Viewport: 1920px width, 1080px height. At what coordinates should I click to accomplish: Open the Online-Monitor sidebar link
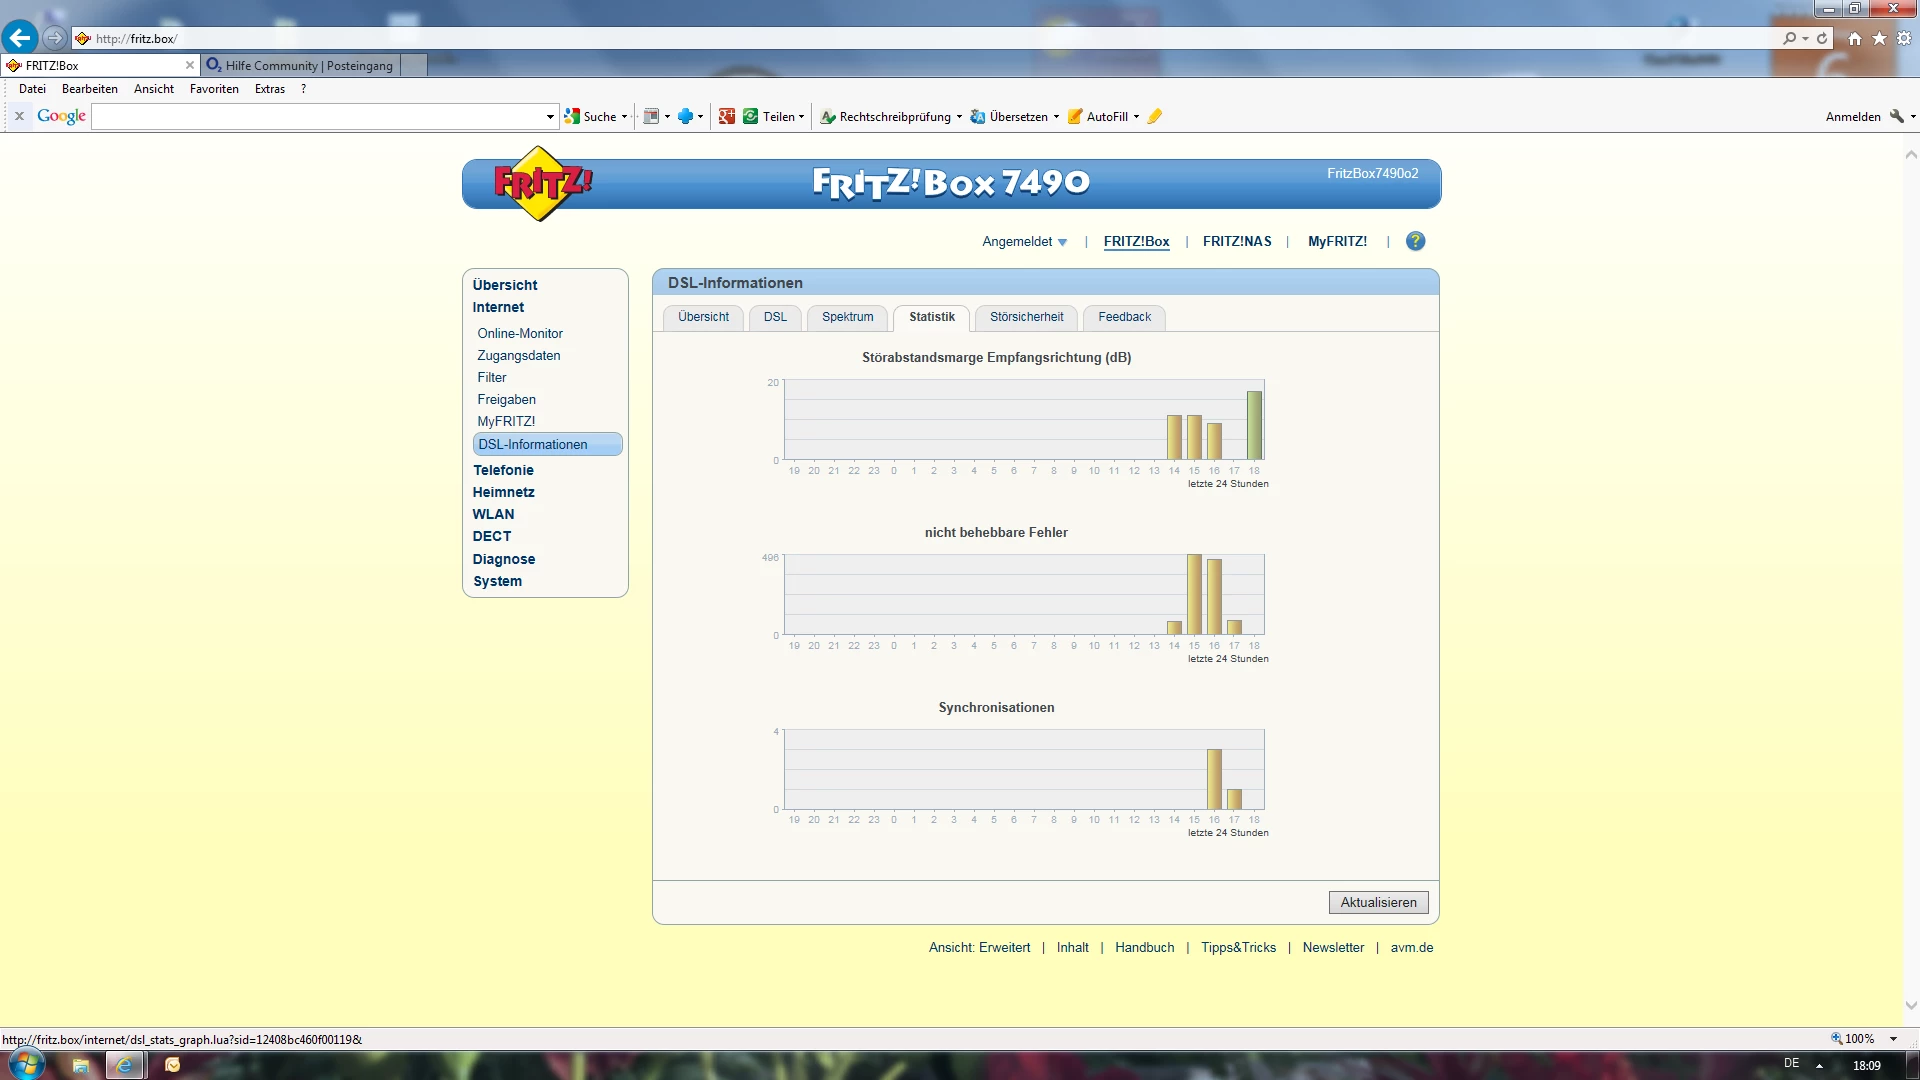[520, 334]
